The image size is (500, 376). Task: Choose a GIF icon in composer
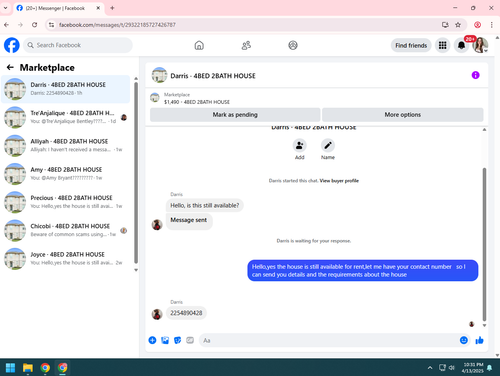190,340
